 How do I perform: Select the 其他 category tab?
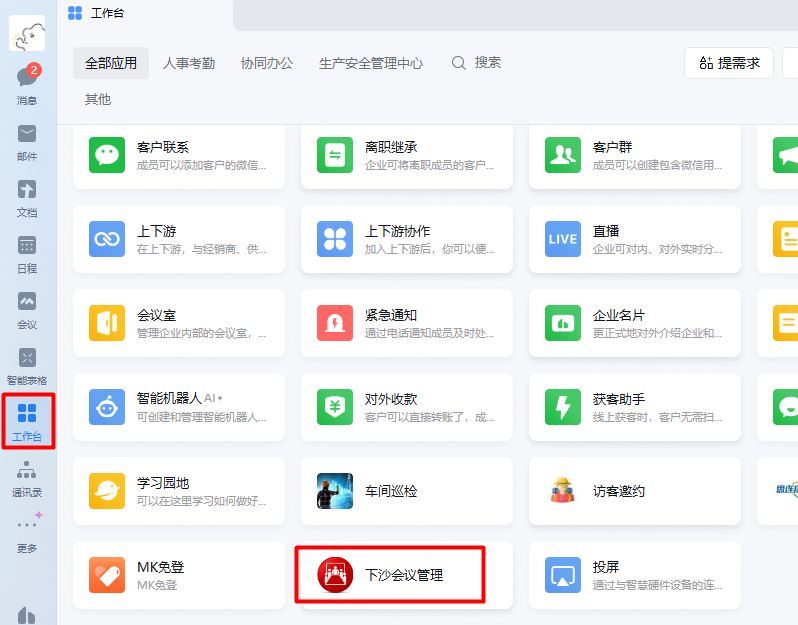tap(98, 100)
